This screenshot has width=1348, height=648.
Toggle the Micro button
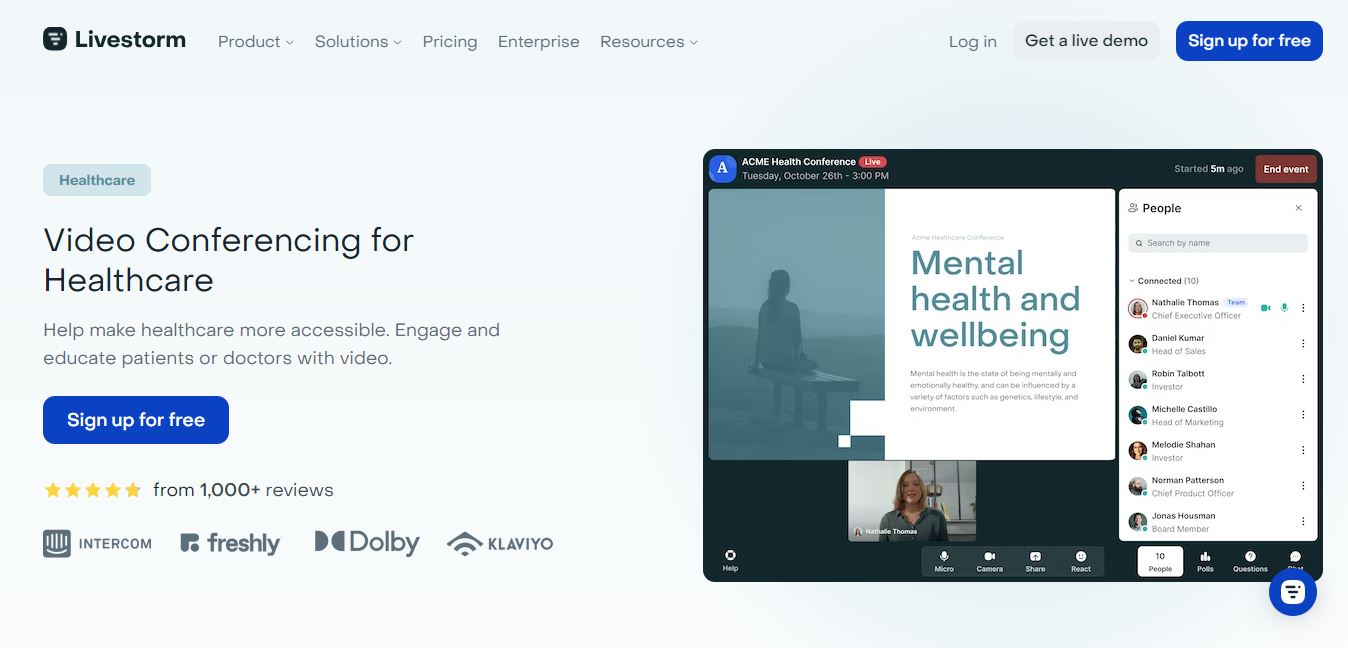tap(944, 561)
